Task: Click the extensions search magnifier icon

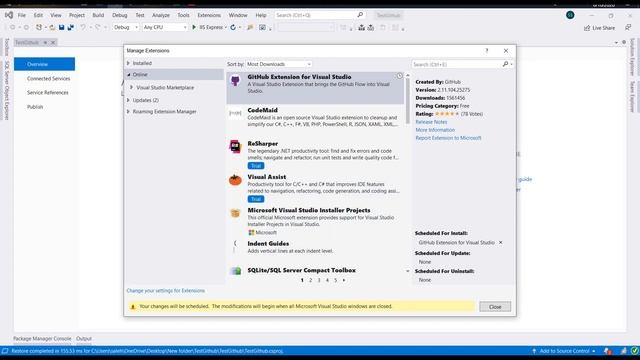Action: click(x=505, y=64)
